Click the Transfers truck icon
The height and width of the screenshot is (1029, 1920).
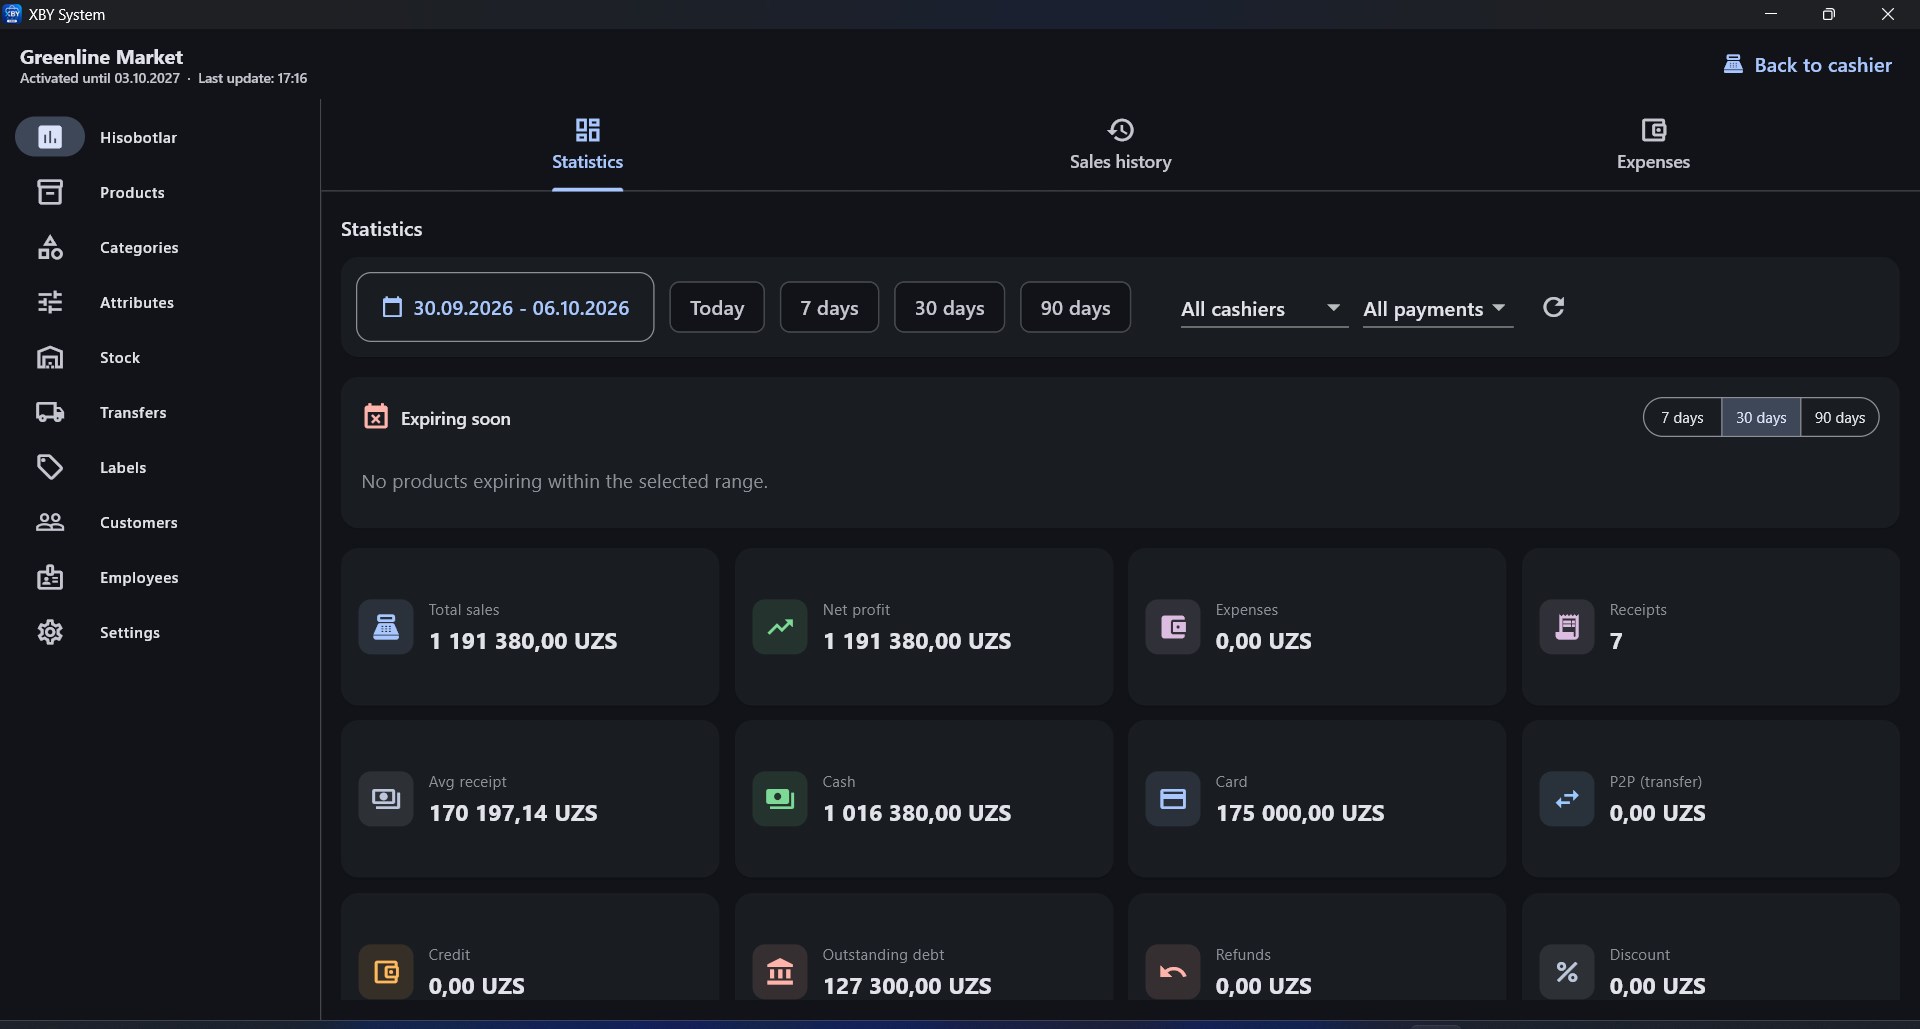tap(50, 412)
